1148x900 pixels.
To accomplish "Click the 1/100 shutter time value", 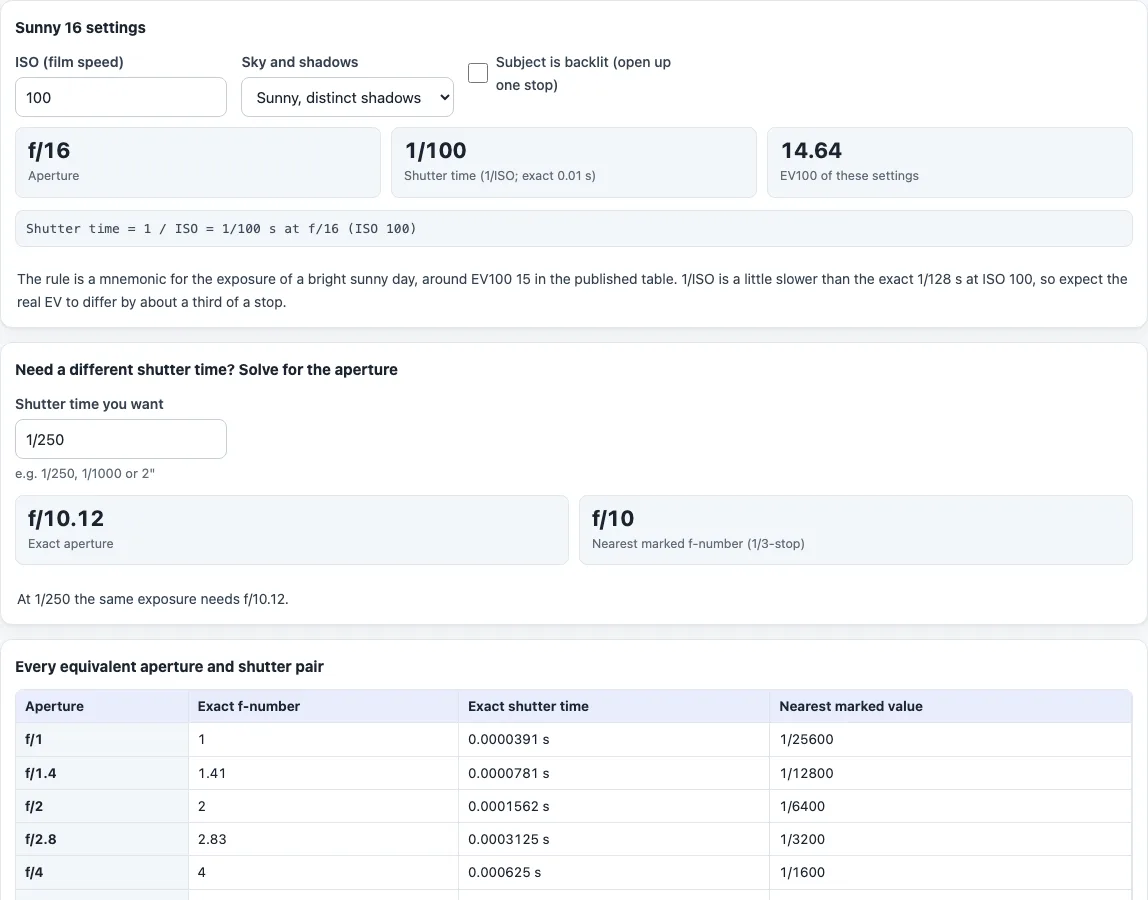I will point(436,150).
